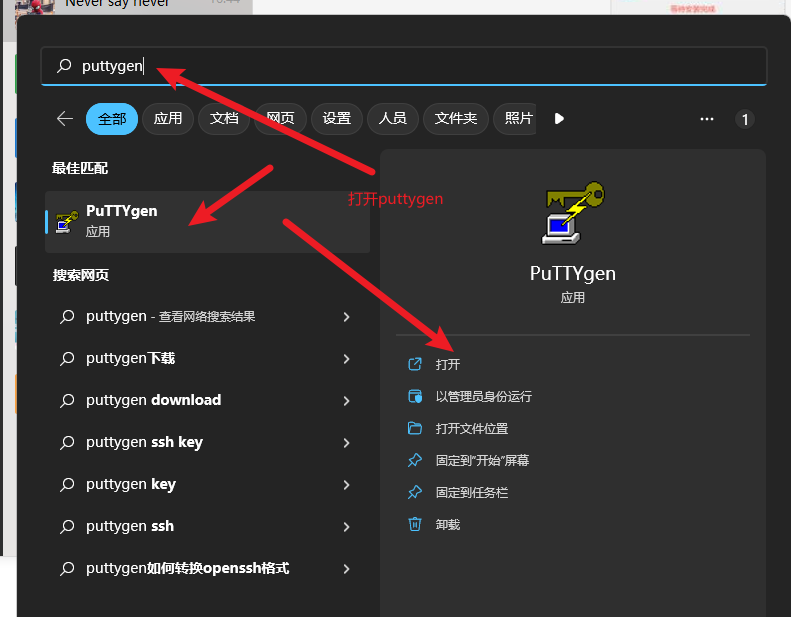This screenshot has height=617, width=791.
Task: Click the badge showing number 1
Action: coord(745,120)
